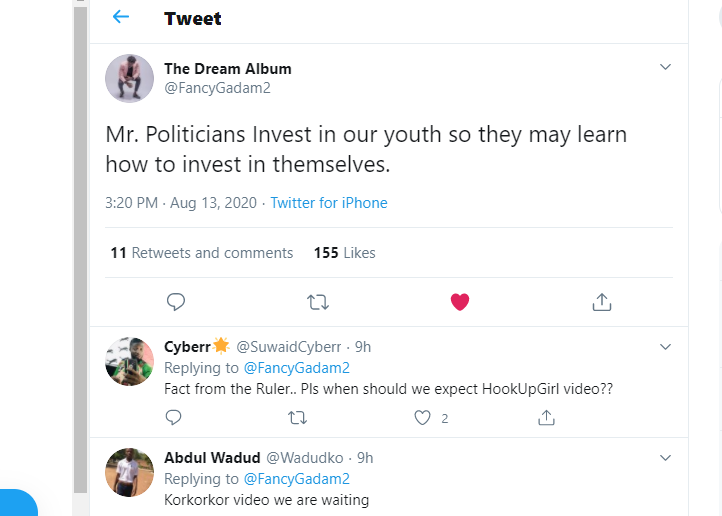This screenshot has width=722, height=516.
Task: Retweet Cyberr's reply
Action: tap(297, 418)
